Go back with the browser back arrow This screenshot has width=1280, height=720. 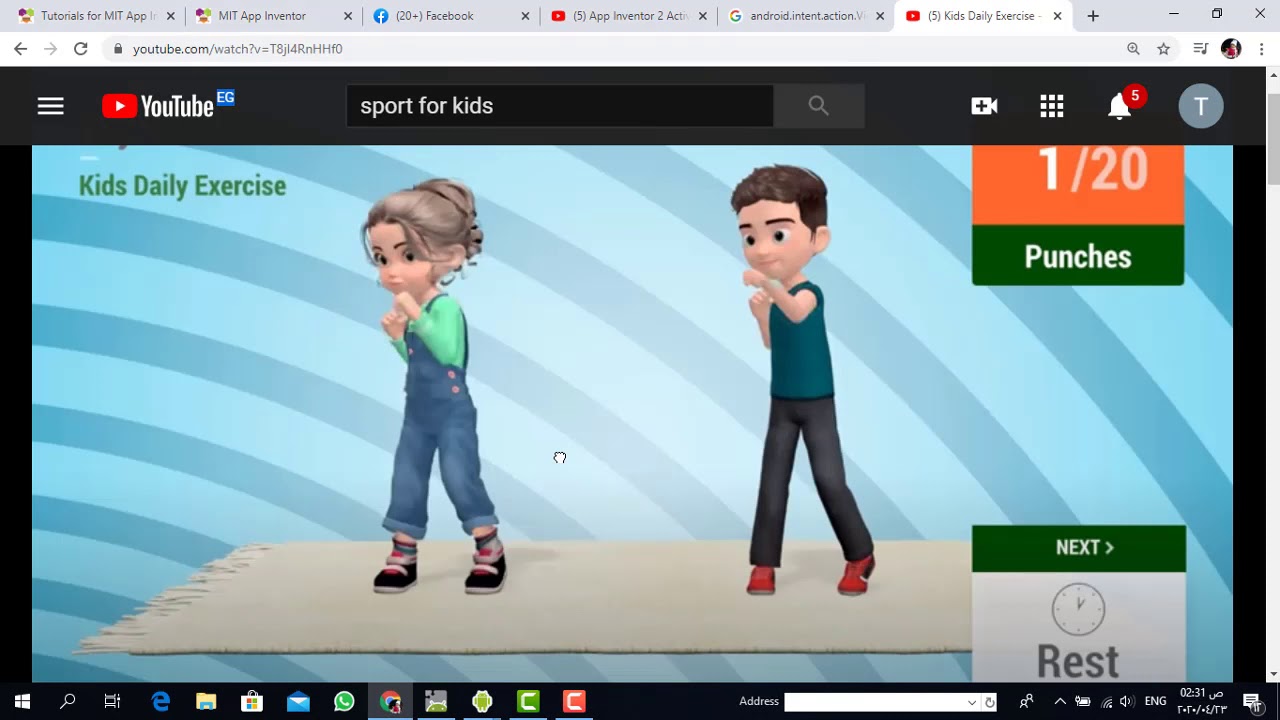click(x=20, y=49)
